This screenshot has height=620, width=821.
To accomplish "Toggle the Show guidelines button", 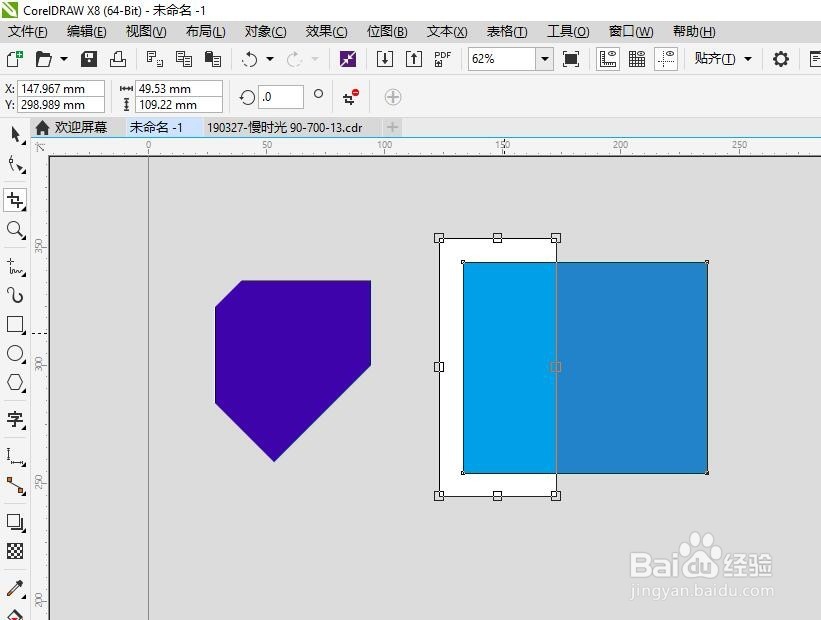I will (x=666, y=59).
